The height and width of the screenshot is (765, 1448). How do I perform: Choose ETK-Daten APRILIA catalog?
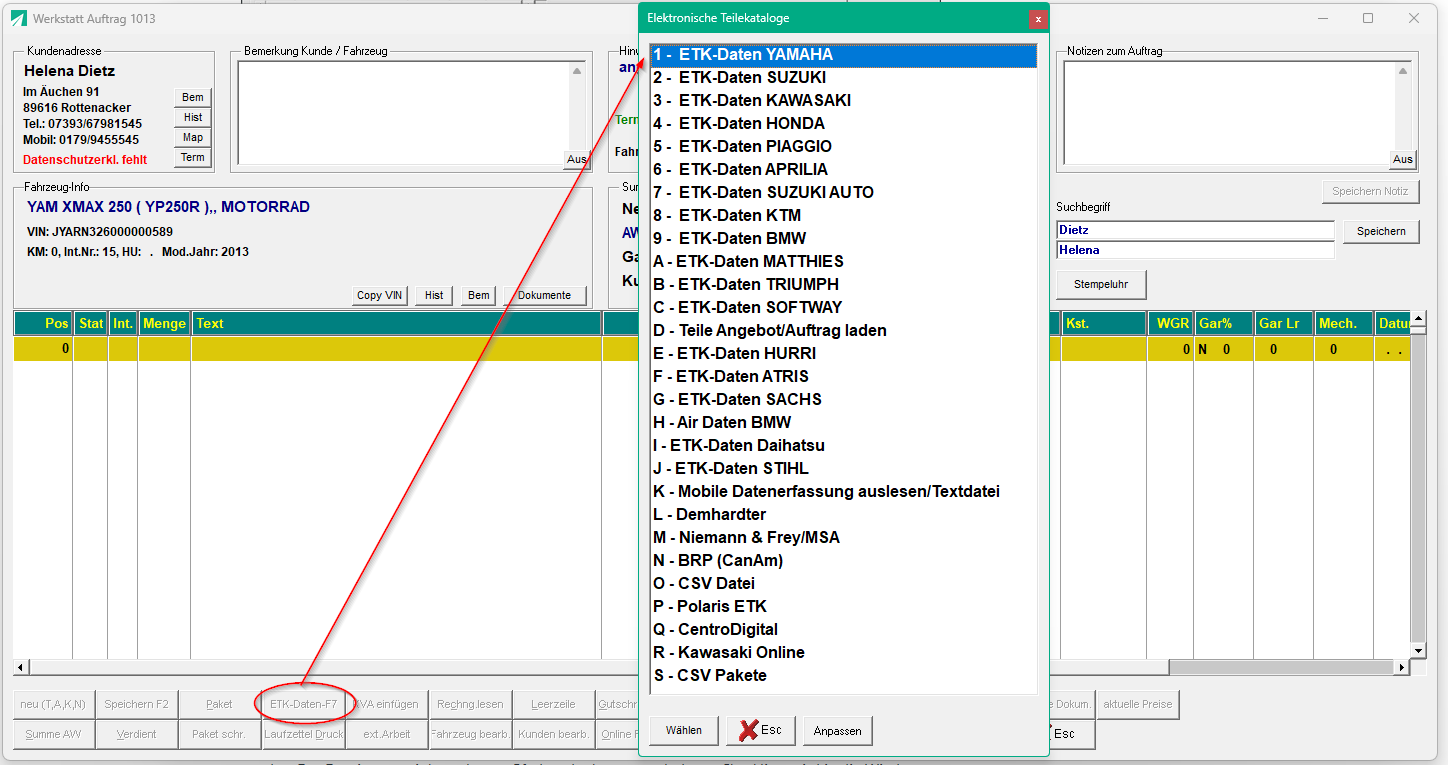tap(843, 170)
